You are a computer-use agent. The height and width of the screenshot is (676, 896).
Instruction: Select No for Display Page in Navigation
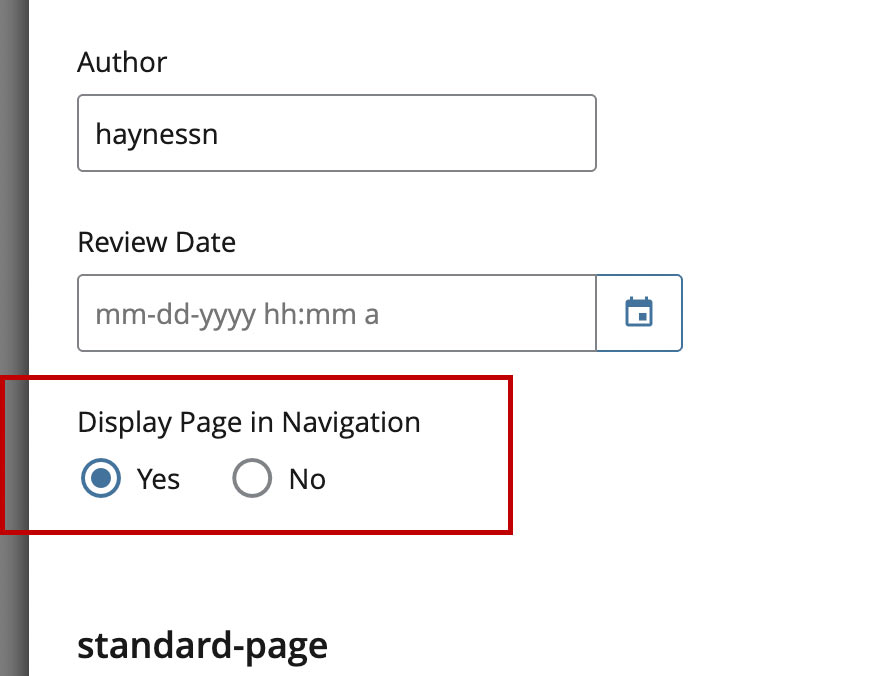(251, 478)
